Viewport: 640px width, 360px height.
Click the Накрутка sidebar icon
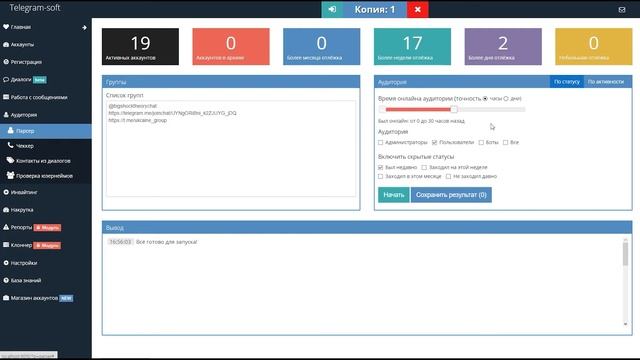[6, 210]
